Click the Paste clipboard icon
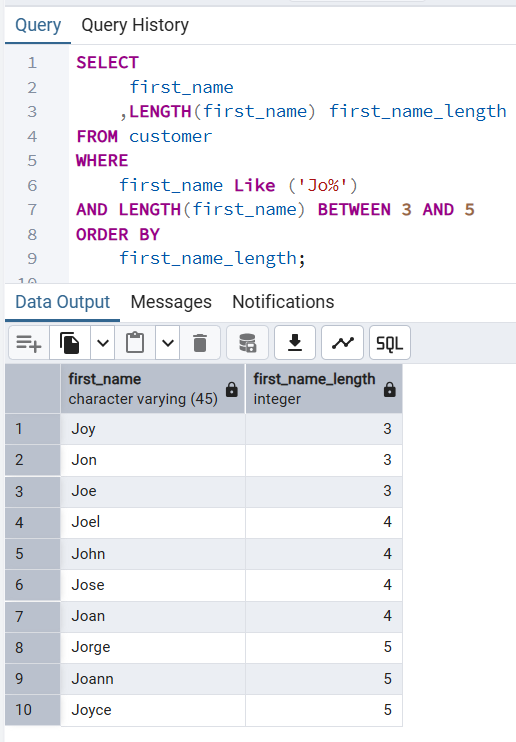Screen dimensions: 516x742 135,343
